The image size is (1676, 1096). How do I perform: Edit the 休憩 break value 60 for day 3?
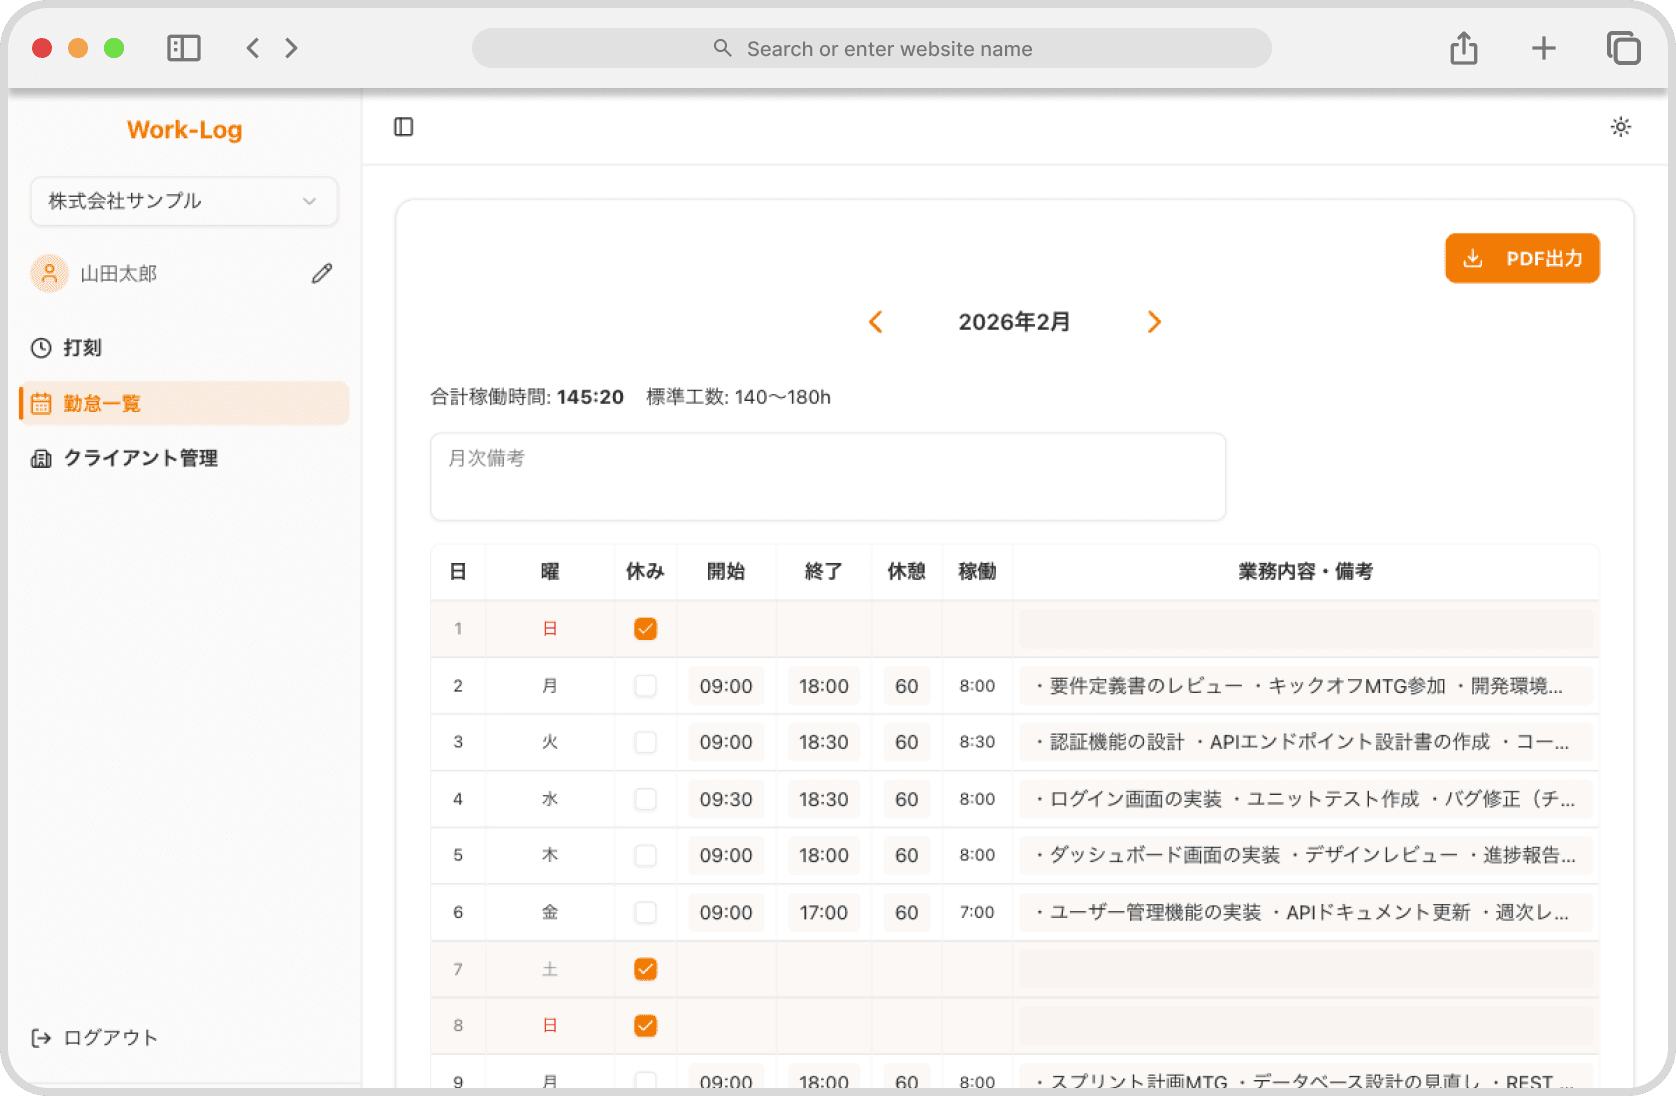[x=905, y=742]
